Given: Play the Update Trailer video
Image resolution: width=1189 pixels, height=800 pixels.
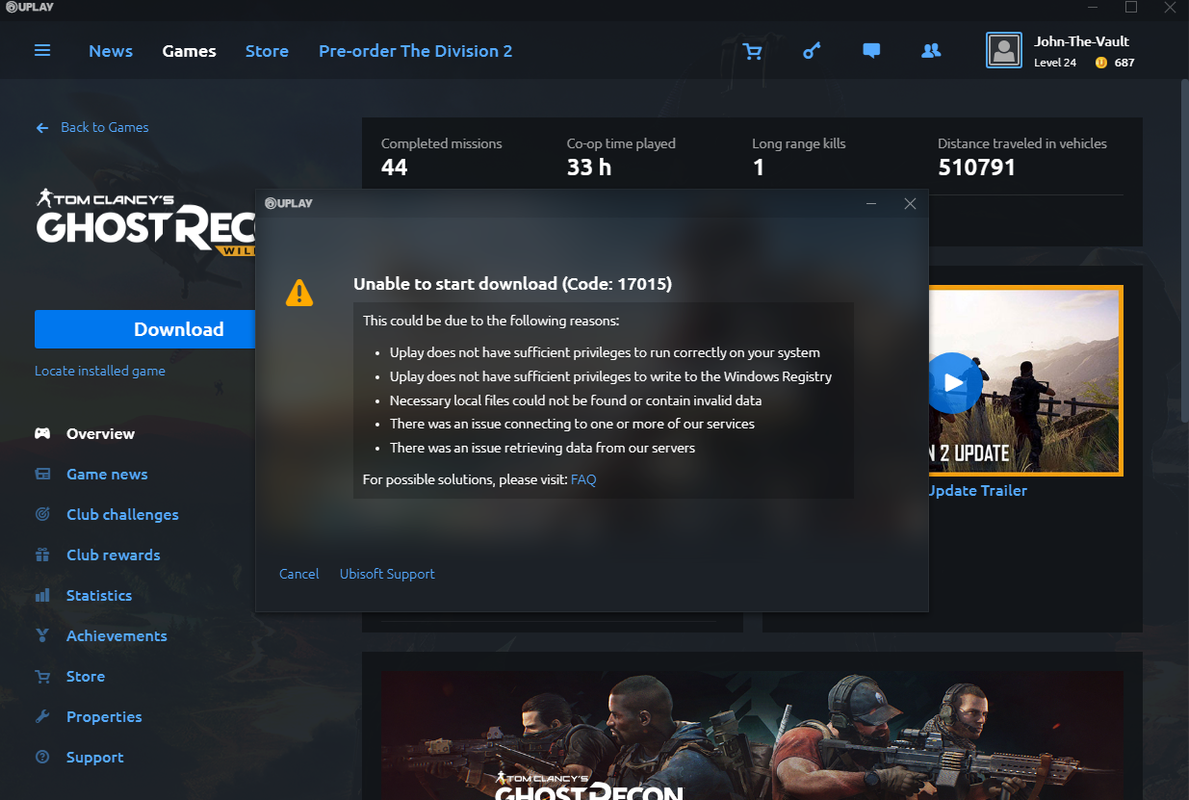Looking at the screenshot, I should point(954,382).
